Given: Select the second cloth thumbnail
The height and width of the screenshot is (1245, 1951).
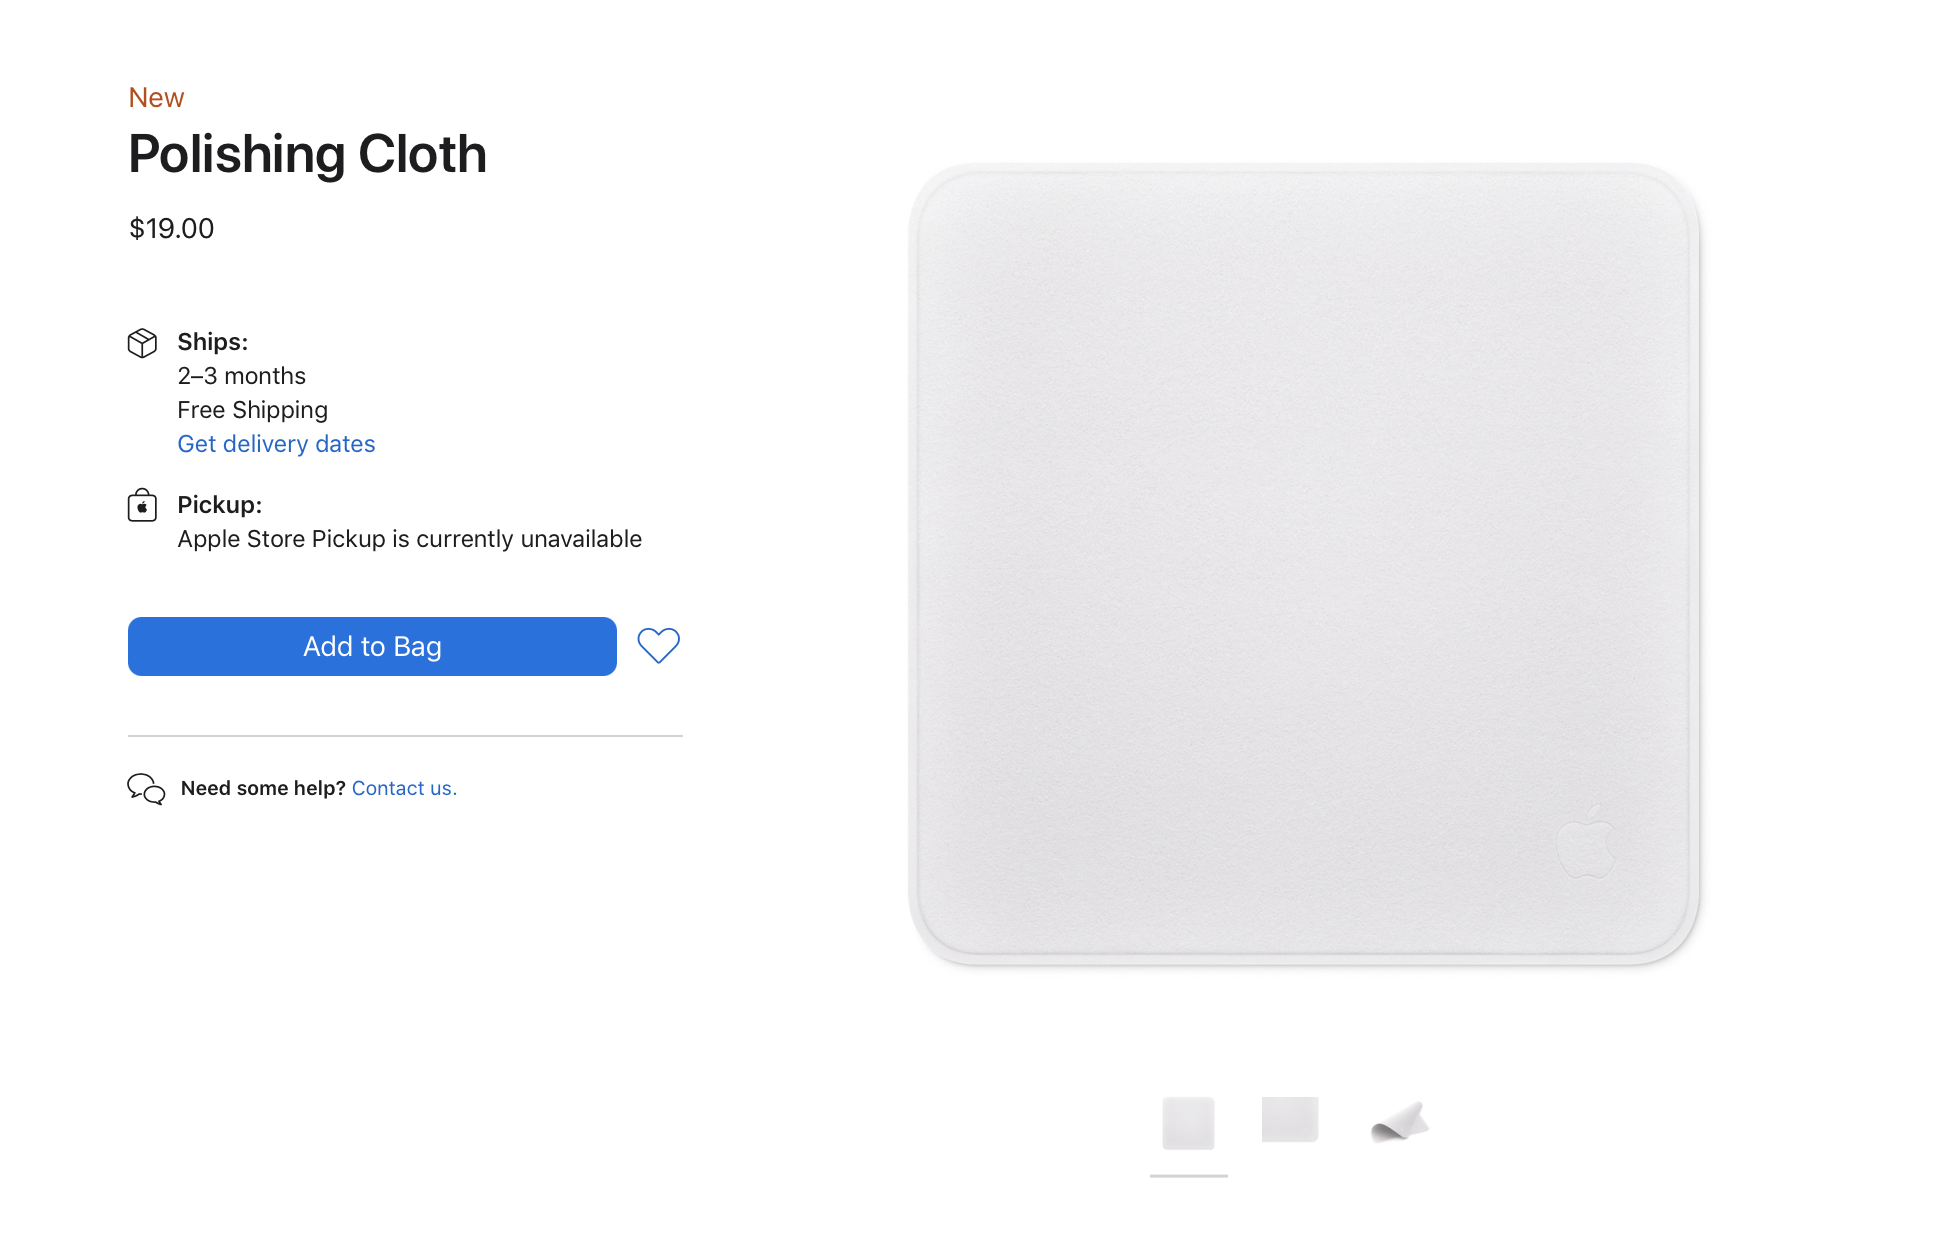Looking at the screenshot, I should click(x=1289, y=1119).
